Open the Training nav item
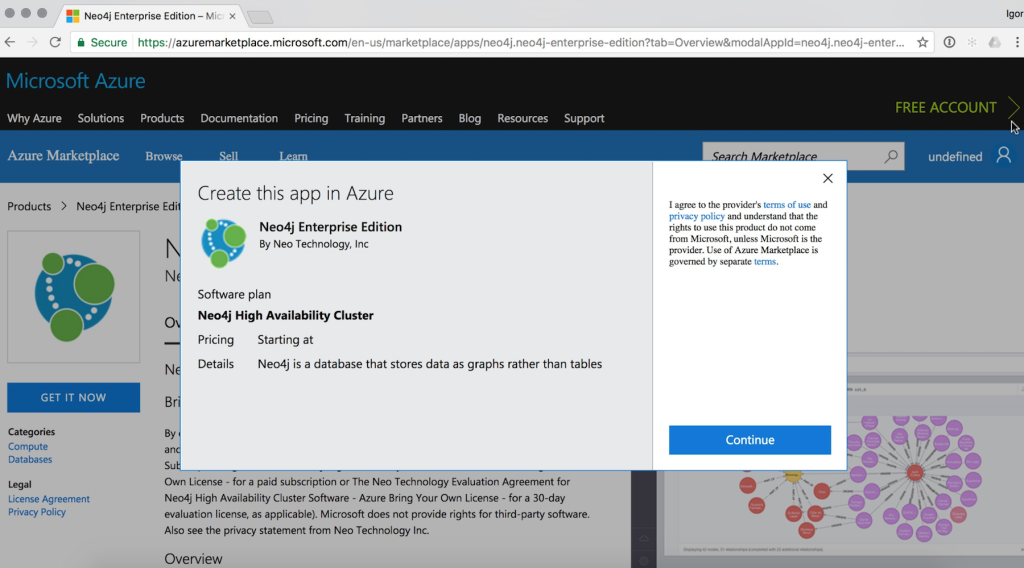Screen dimensions: 1024x568 point(364,118)
